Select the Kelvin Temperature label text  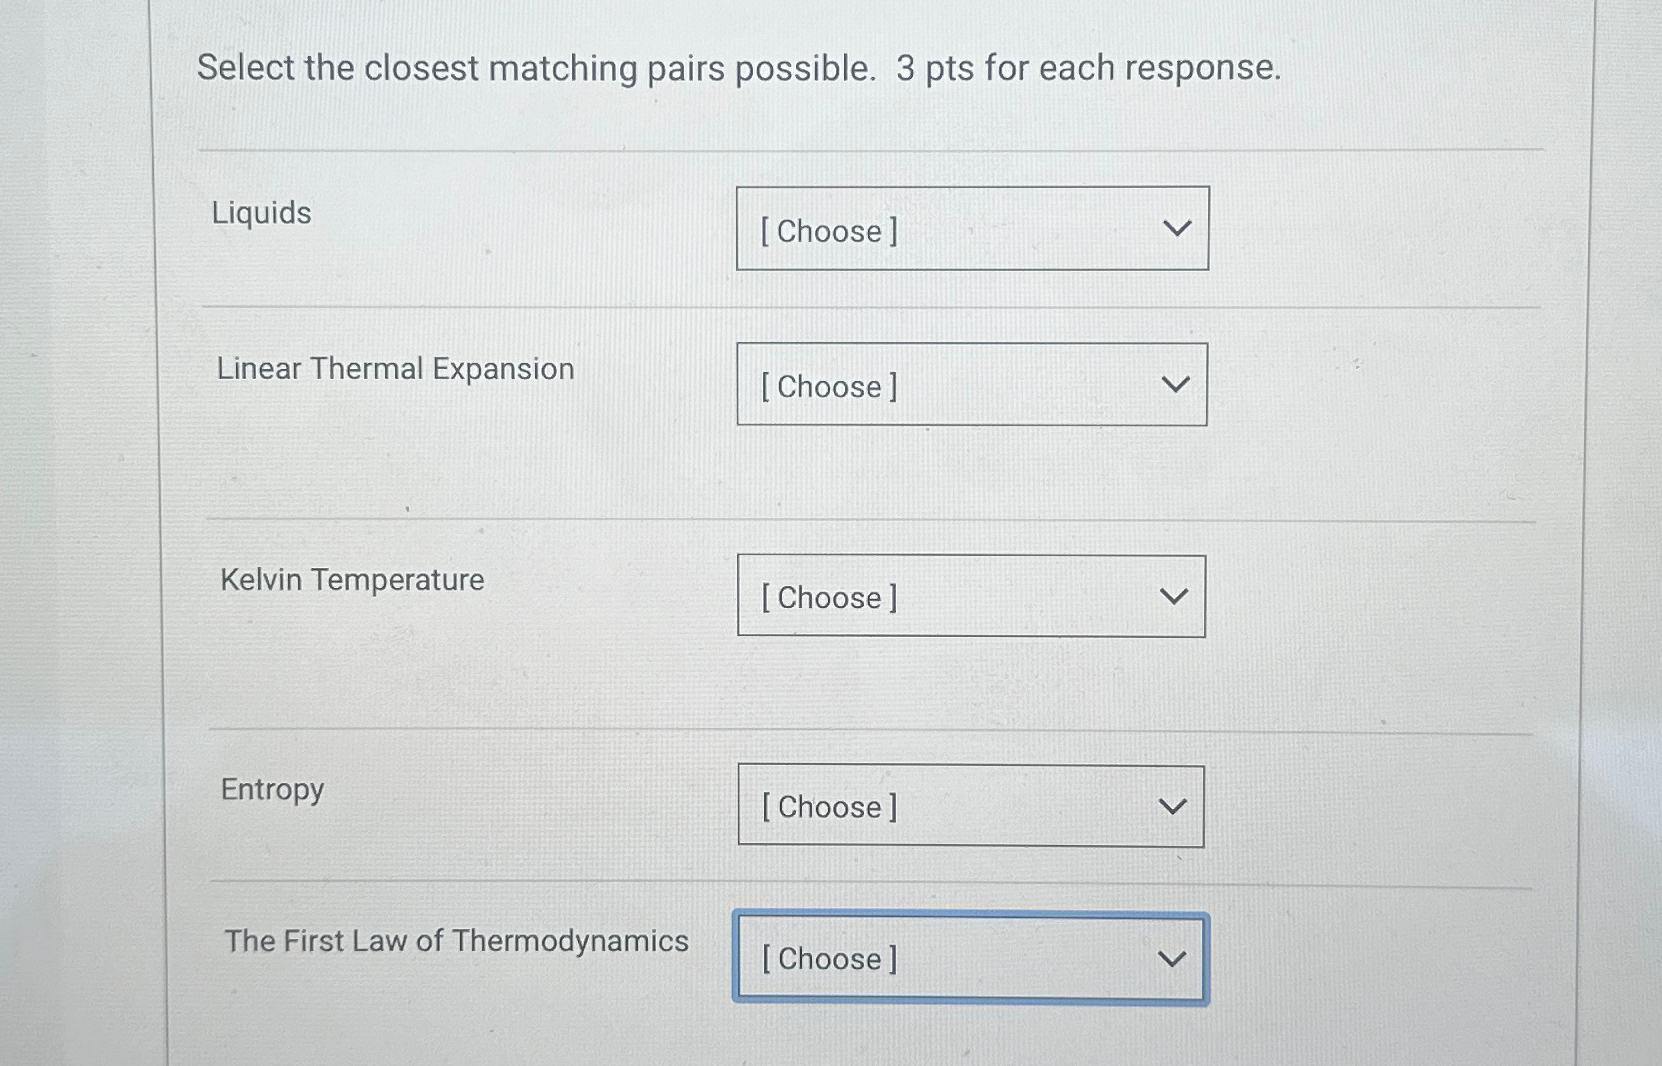click(x=351, y=580)
